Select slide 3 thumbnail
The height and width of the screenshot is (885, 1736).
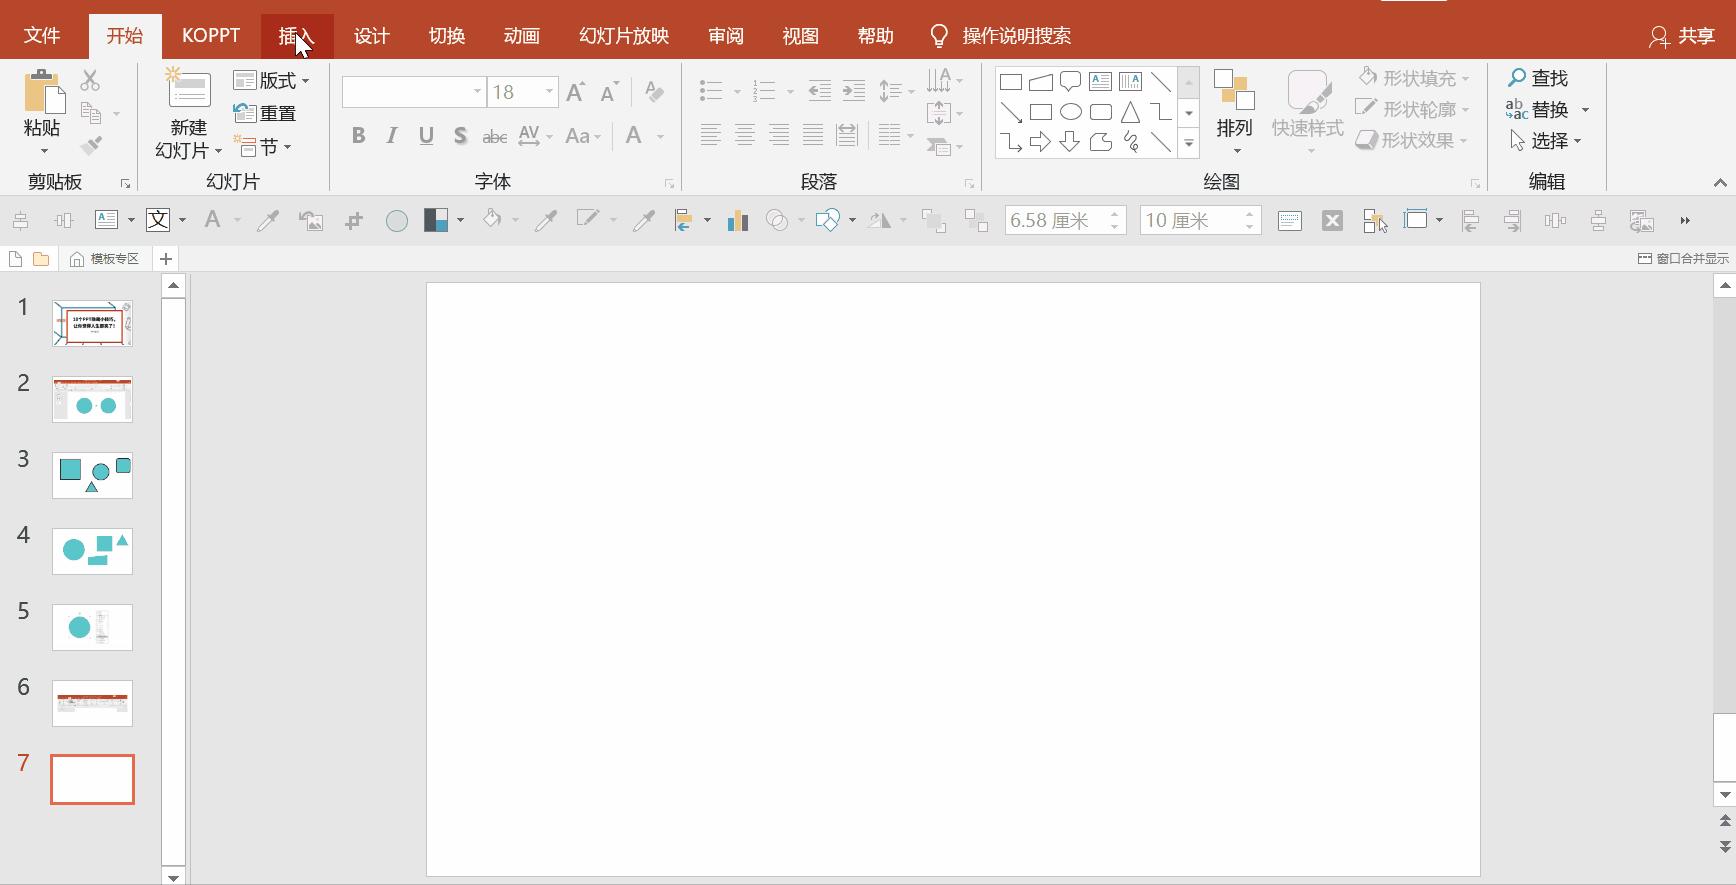click(92, 475)
